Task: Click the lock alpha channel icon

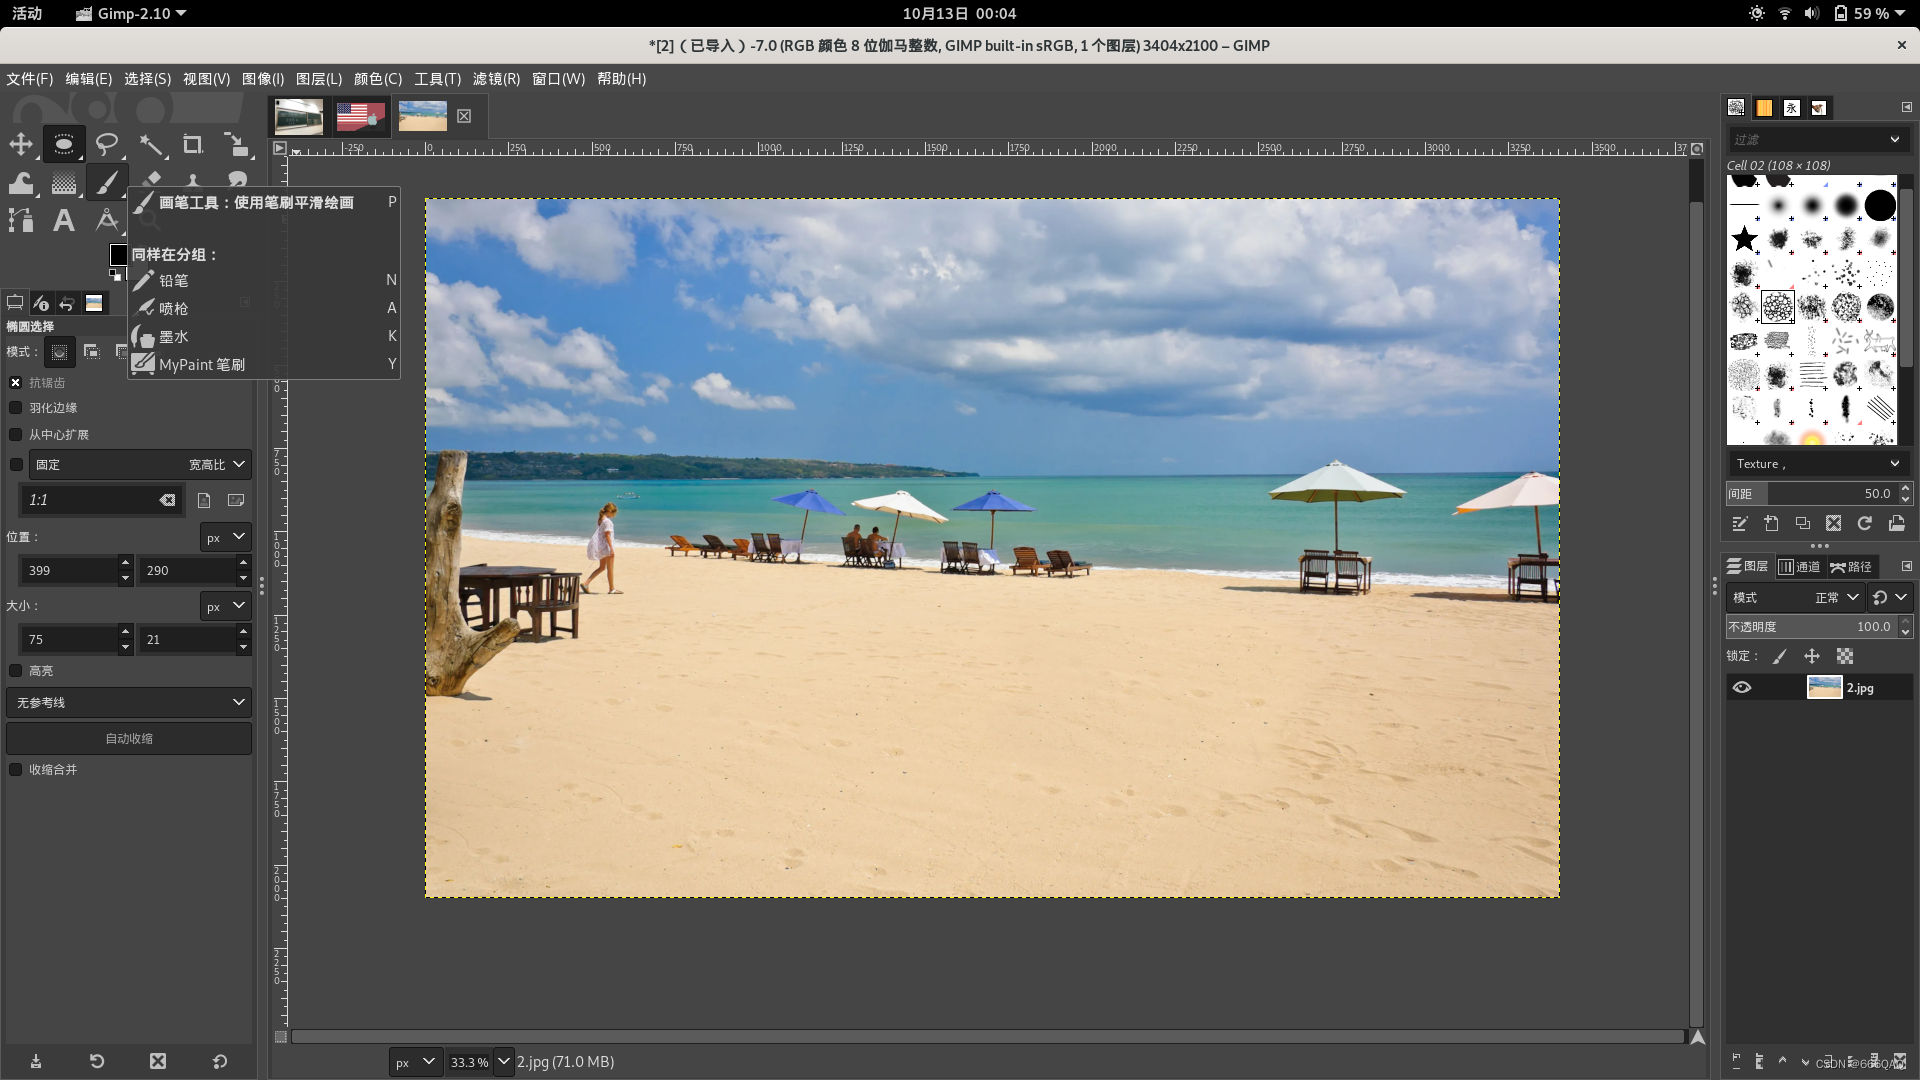Action: pos(1845,656)
